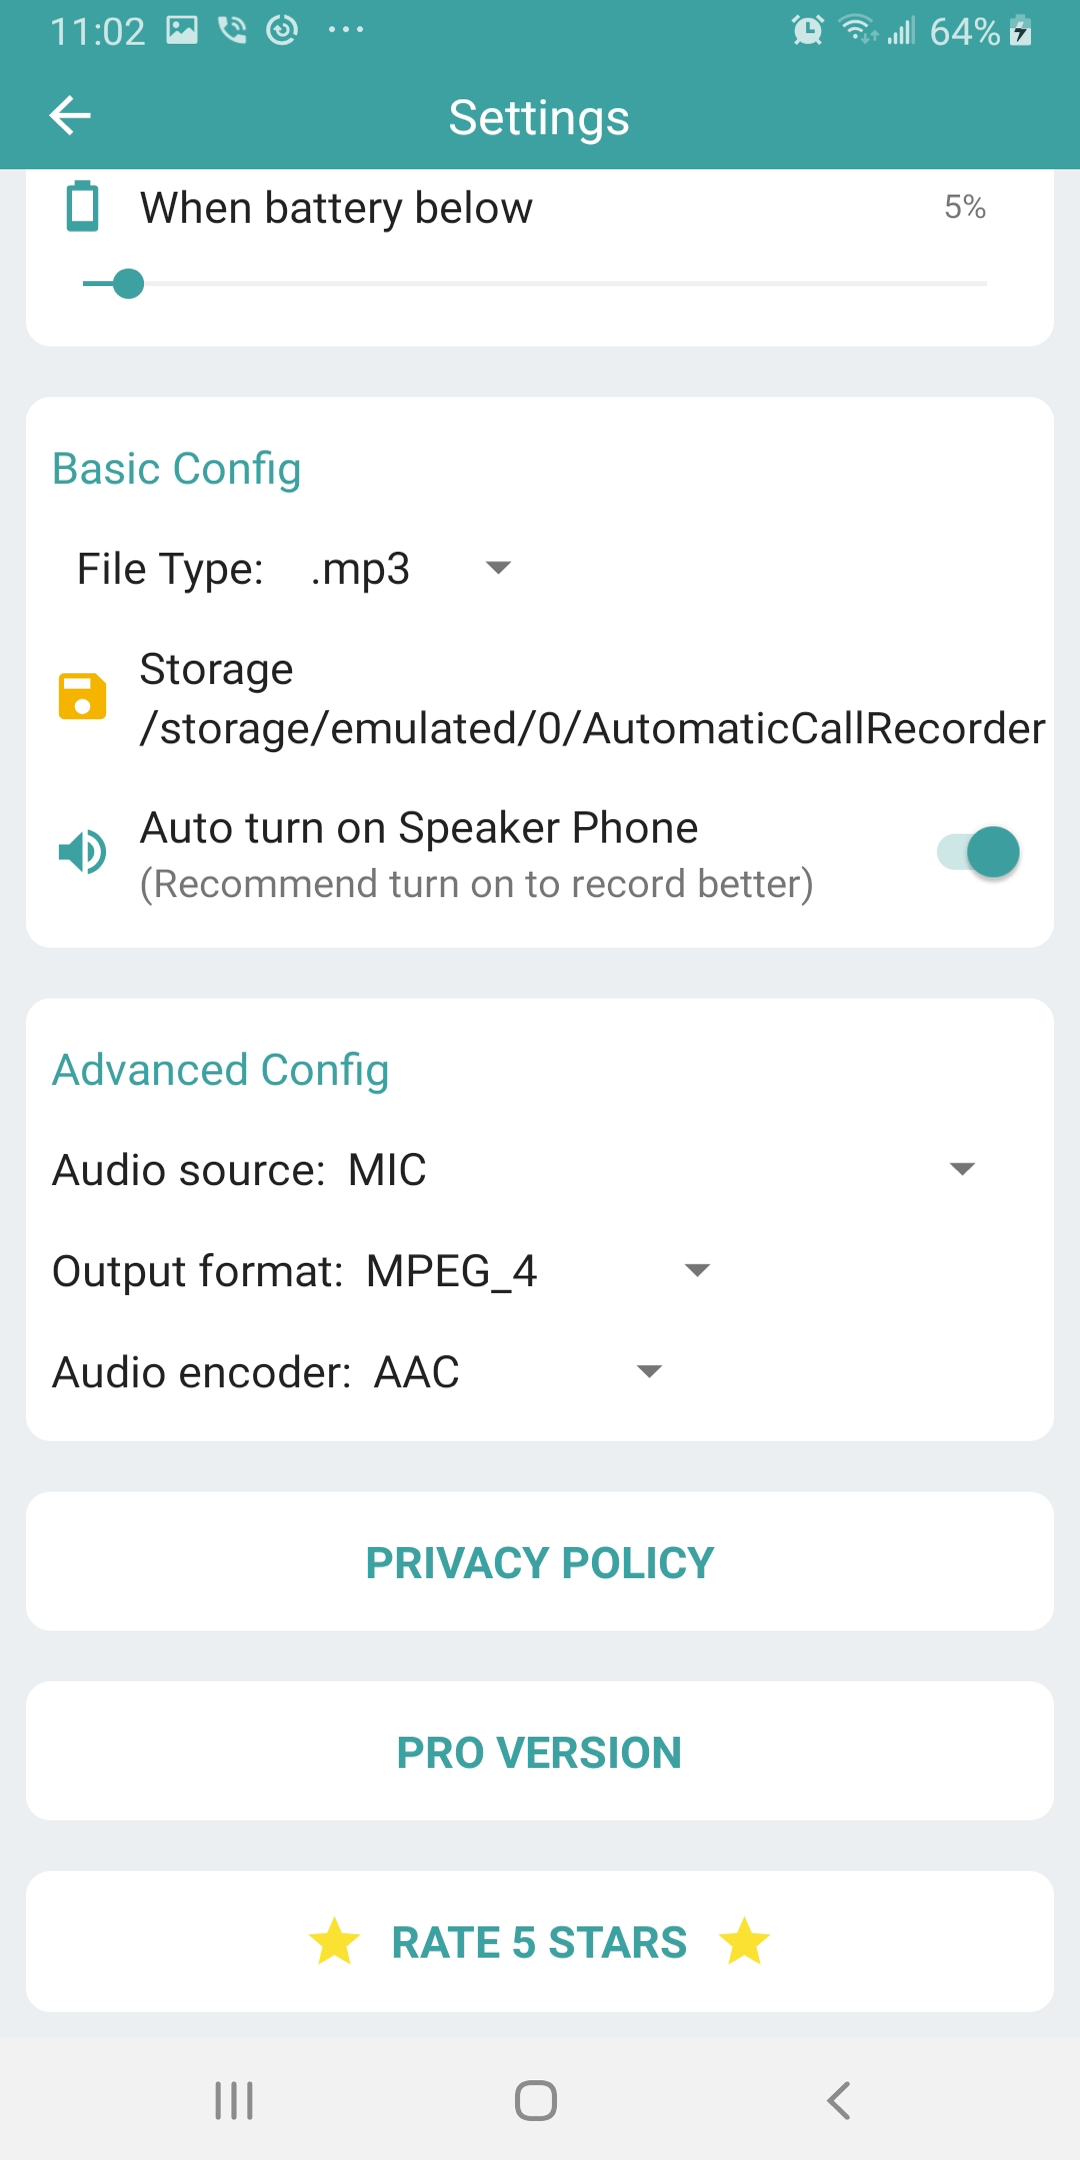Image resolution: width=1080 pixels, height=2160 pixels.
Task: Click the right yellow star beside Rate 5 Stars
Action: (x=744, y=1940)
